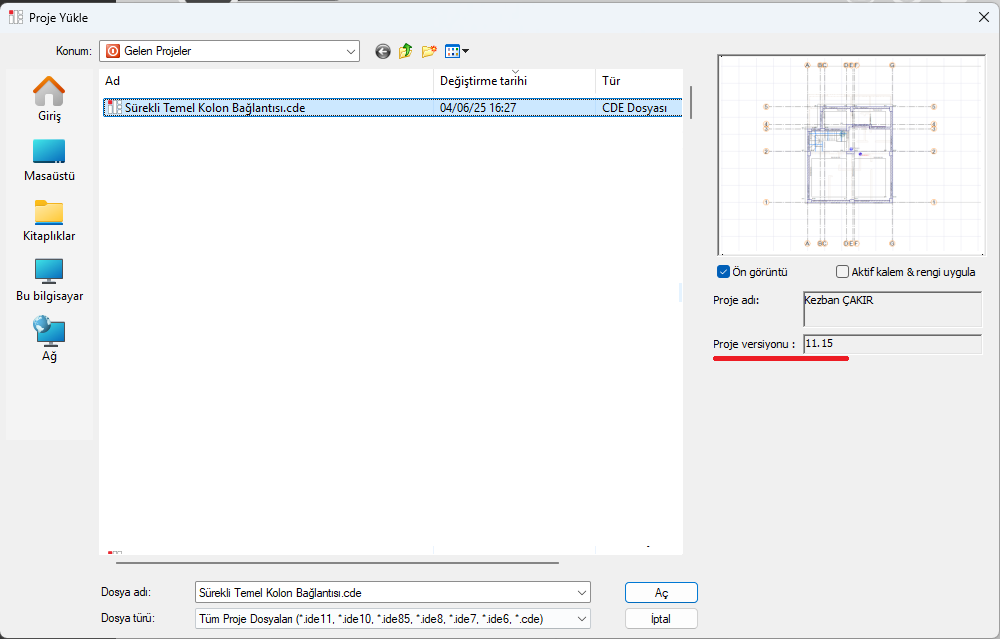Select the file name Sürekli Temel Kolon Bağlantısı.cde
Image resolution: width=1000 pixels, height=639 pixels.
215,108
